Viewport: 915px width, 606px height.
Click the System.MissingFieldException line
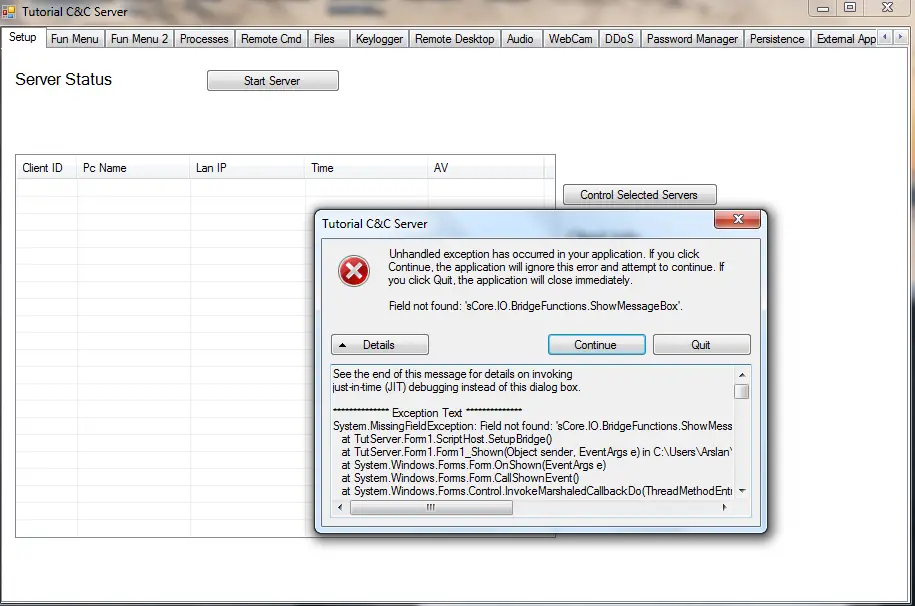click(532, 426)
